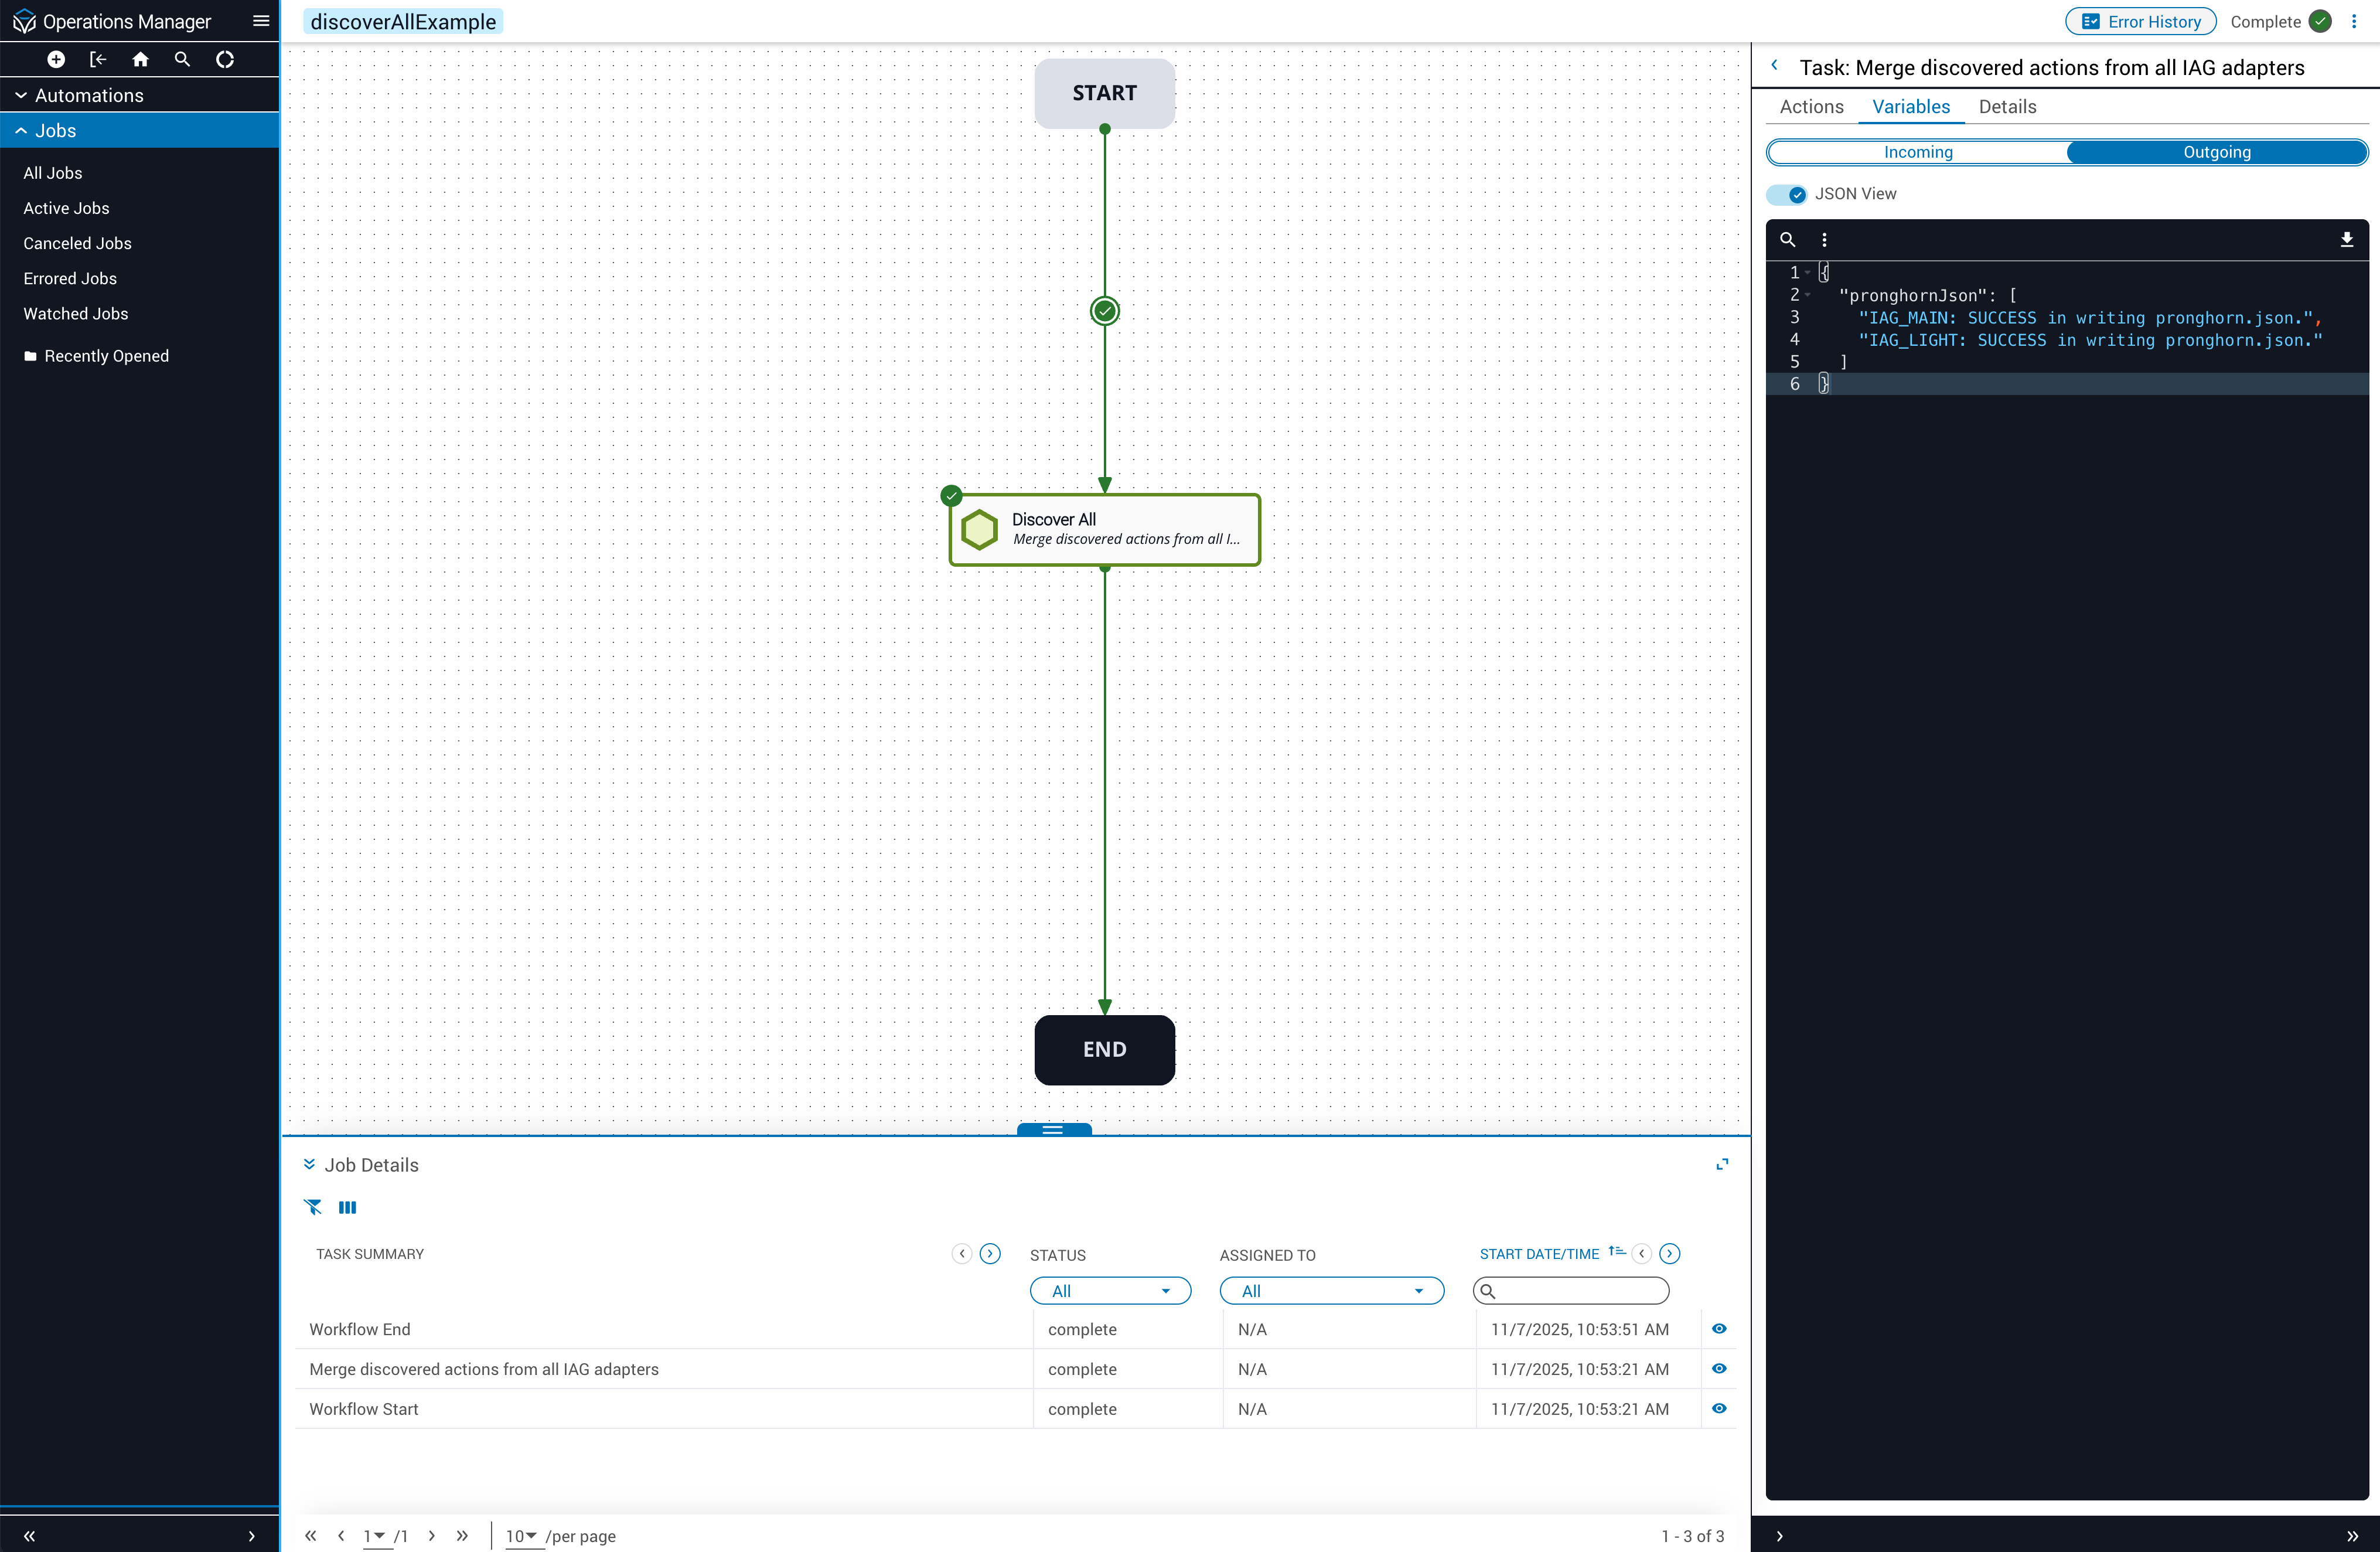The height and width of the screenshot is (1552, 2380).
Task: Open the Status filter dropdown
Action: pyautogui.click(x=1110, y=1291)
